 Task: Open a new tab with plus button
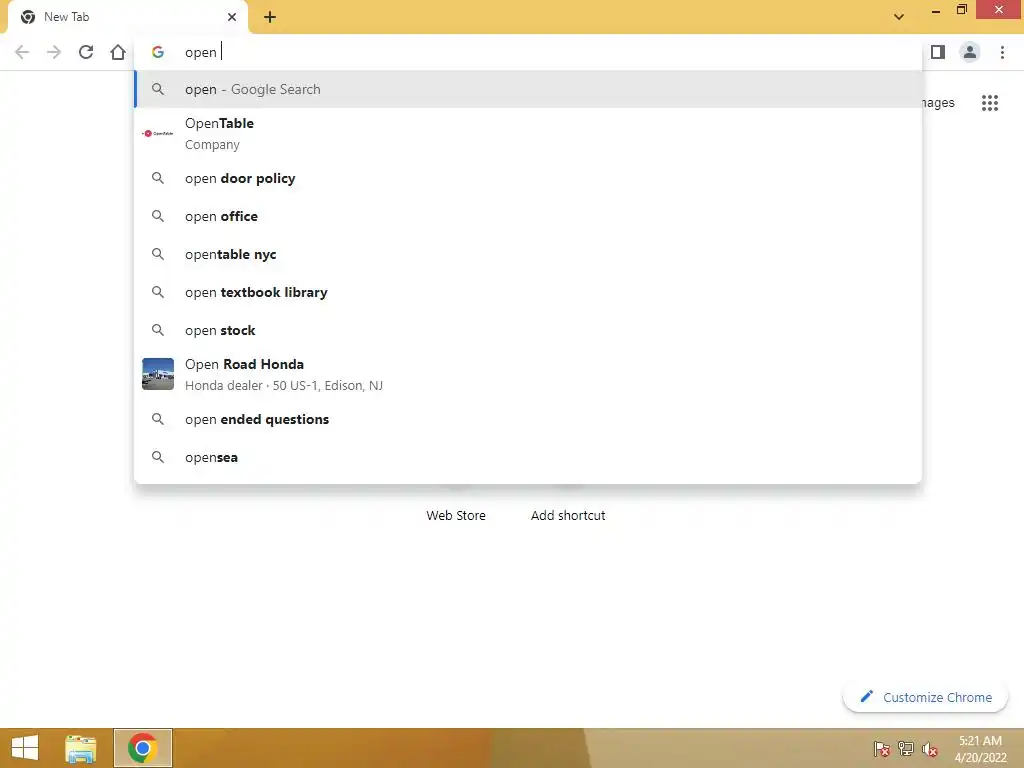(x=270, y=17)
